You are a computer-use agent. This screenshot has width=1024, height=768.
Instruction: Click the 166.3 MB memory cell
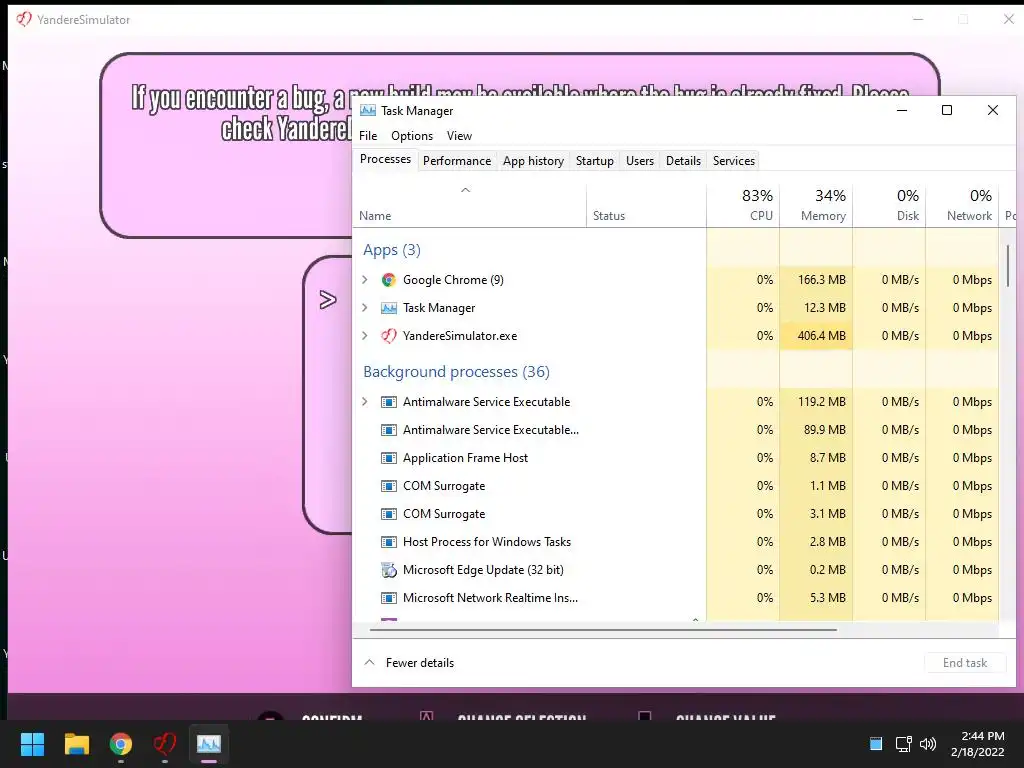[x=816, y=280]
